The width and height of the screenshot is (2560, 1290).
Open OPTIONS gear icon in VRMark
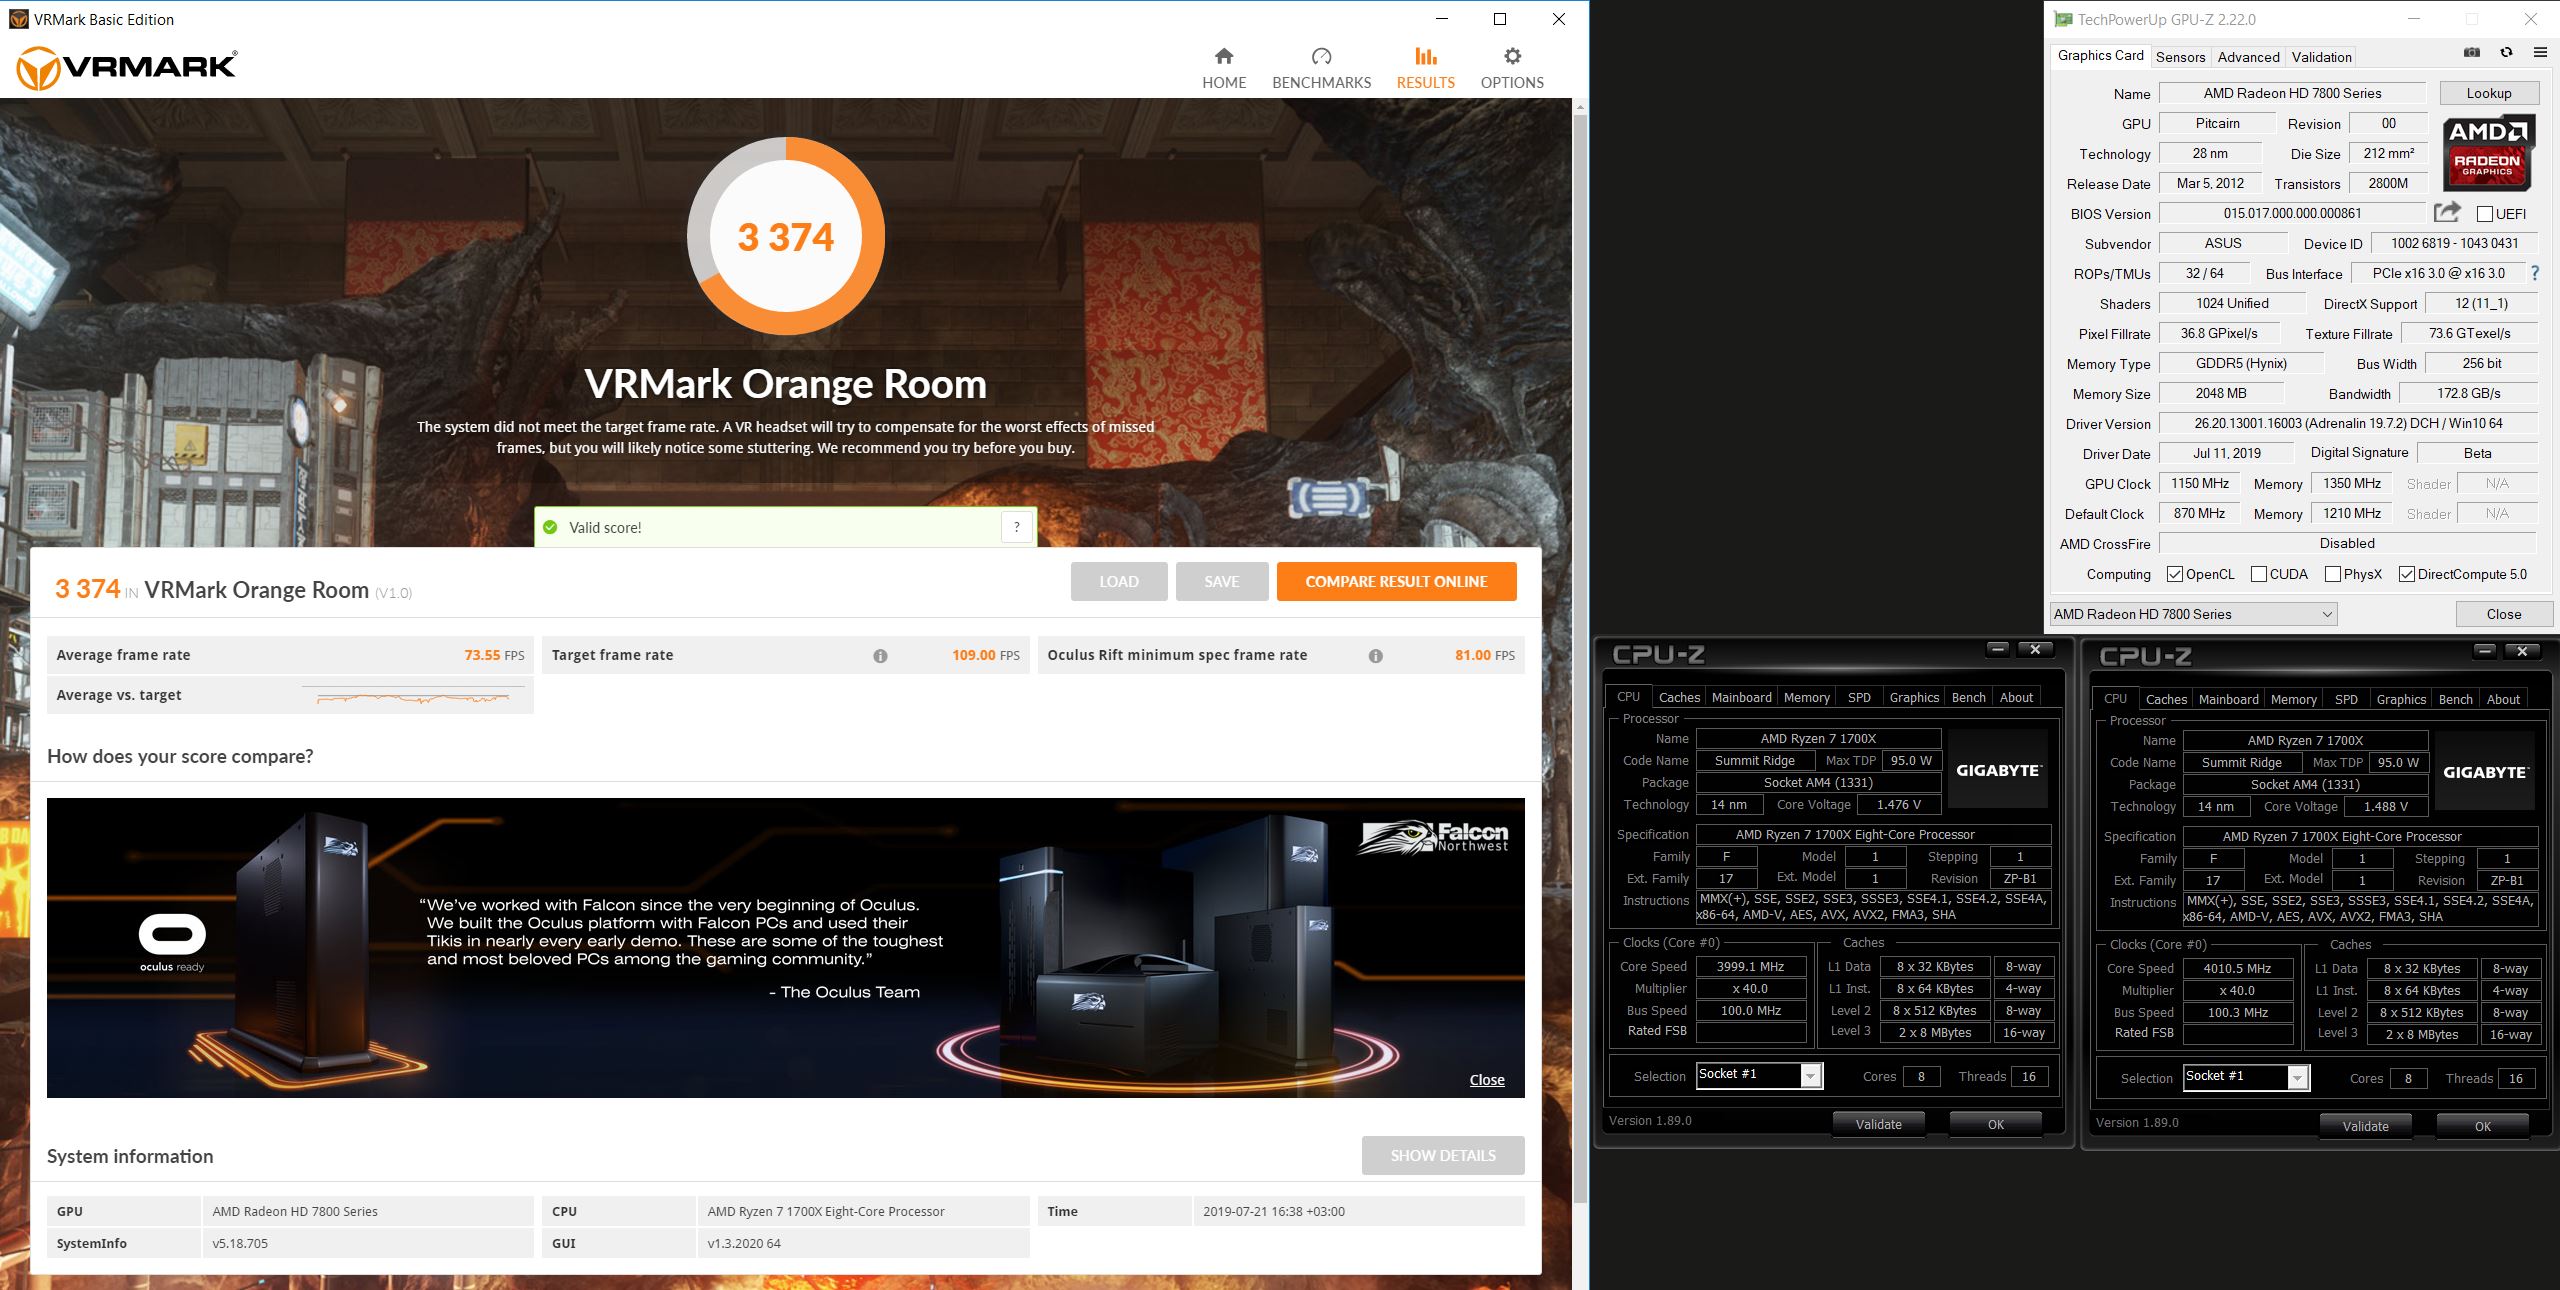1512,56
